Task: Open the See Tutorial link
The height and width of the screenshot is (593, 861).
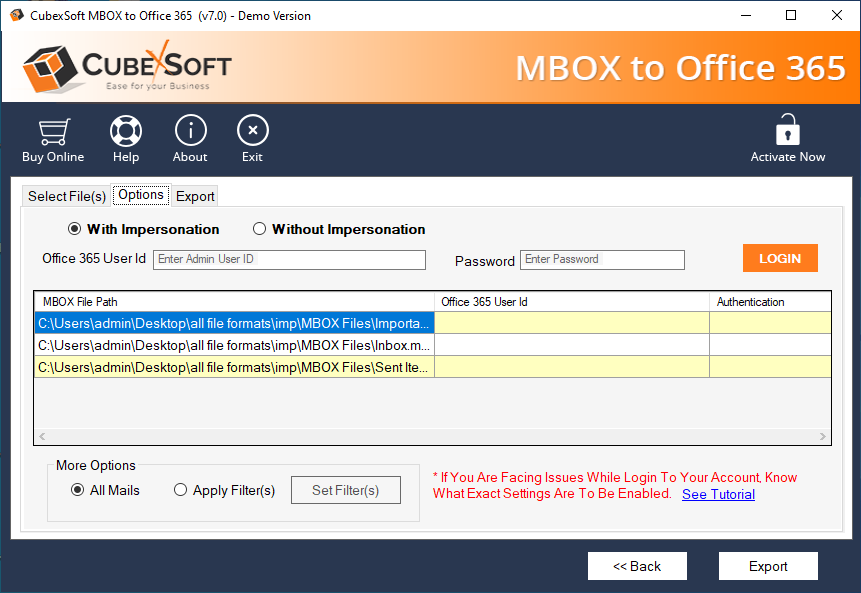Action: coord(718,494)
